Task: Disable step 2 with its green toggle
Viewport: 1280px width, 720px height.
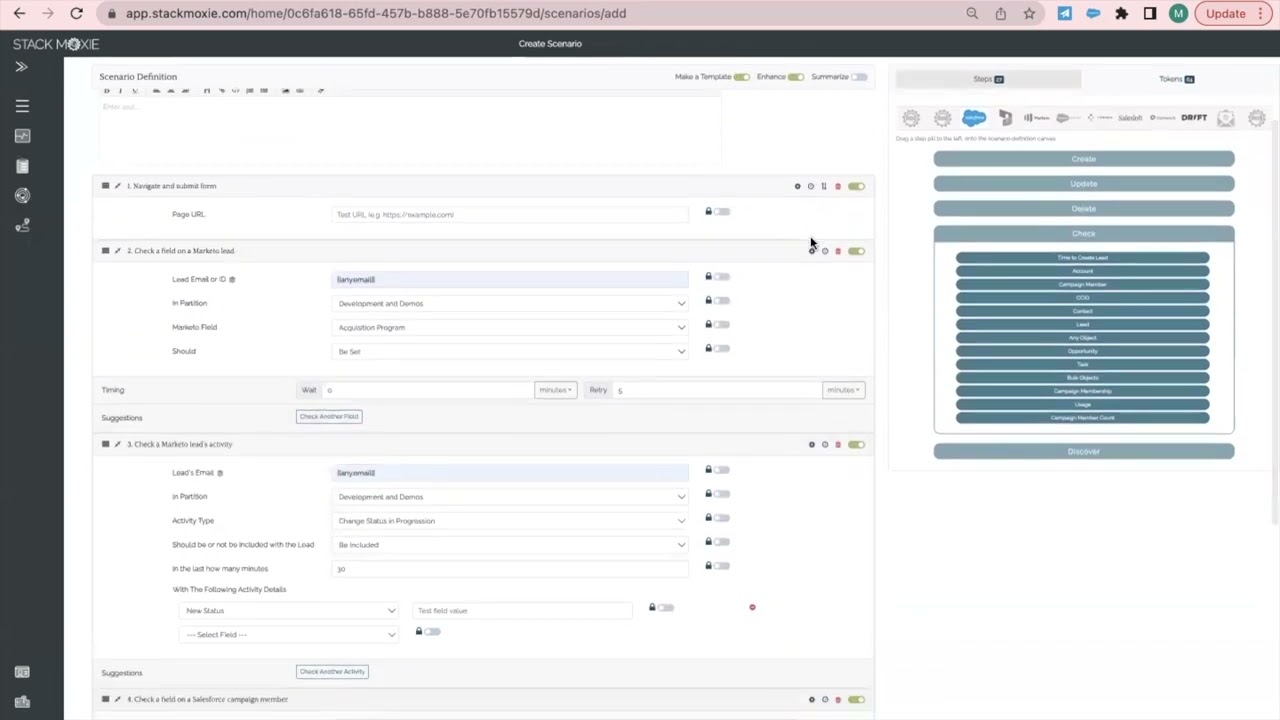Action: pyautogui.click(x=857, y=251)
